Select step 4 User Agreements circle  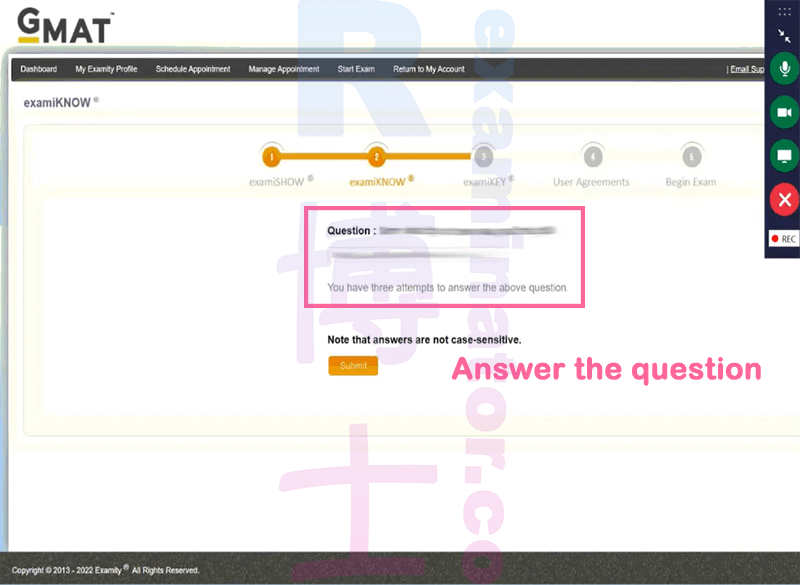click(592, 157)
